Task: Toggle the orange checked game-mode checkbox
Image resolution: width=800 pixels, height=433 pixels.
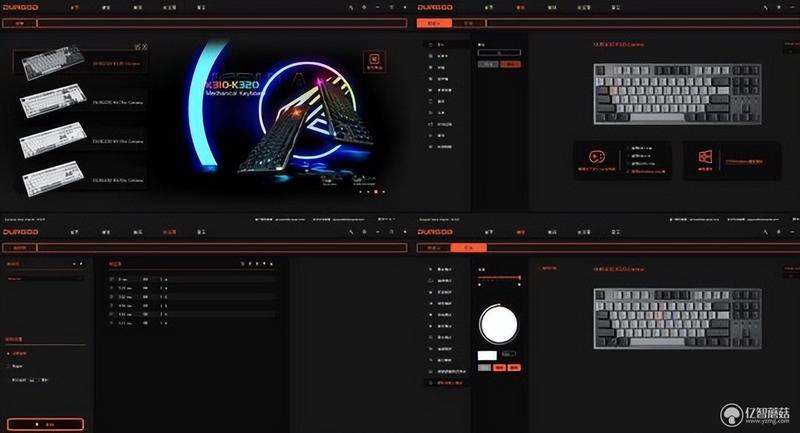Action: [x=629, y=172]
